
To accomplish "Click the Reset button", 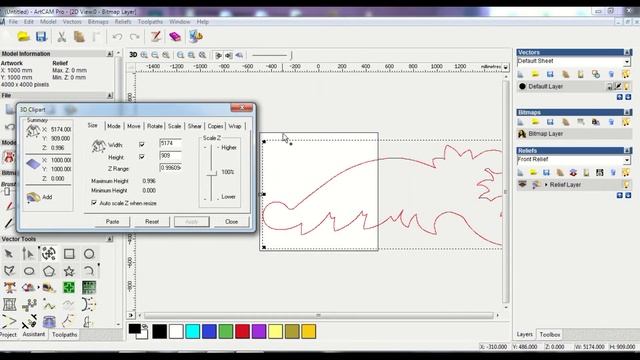I will click(152, 222).
